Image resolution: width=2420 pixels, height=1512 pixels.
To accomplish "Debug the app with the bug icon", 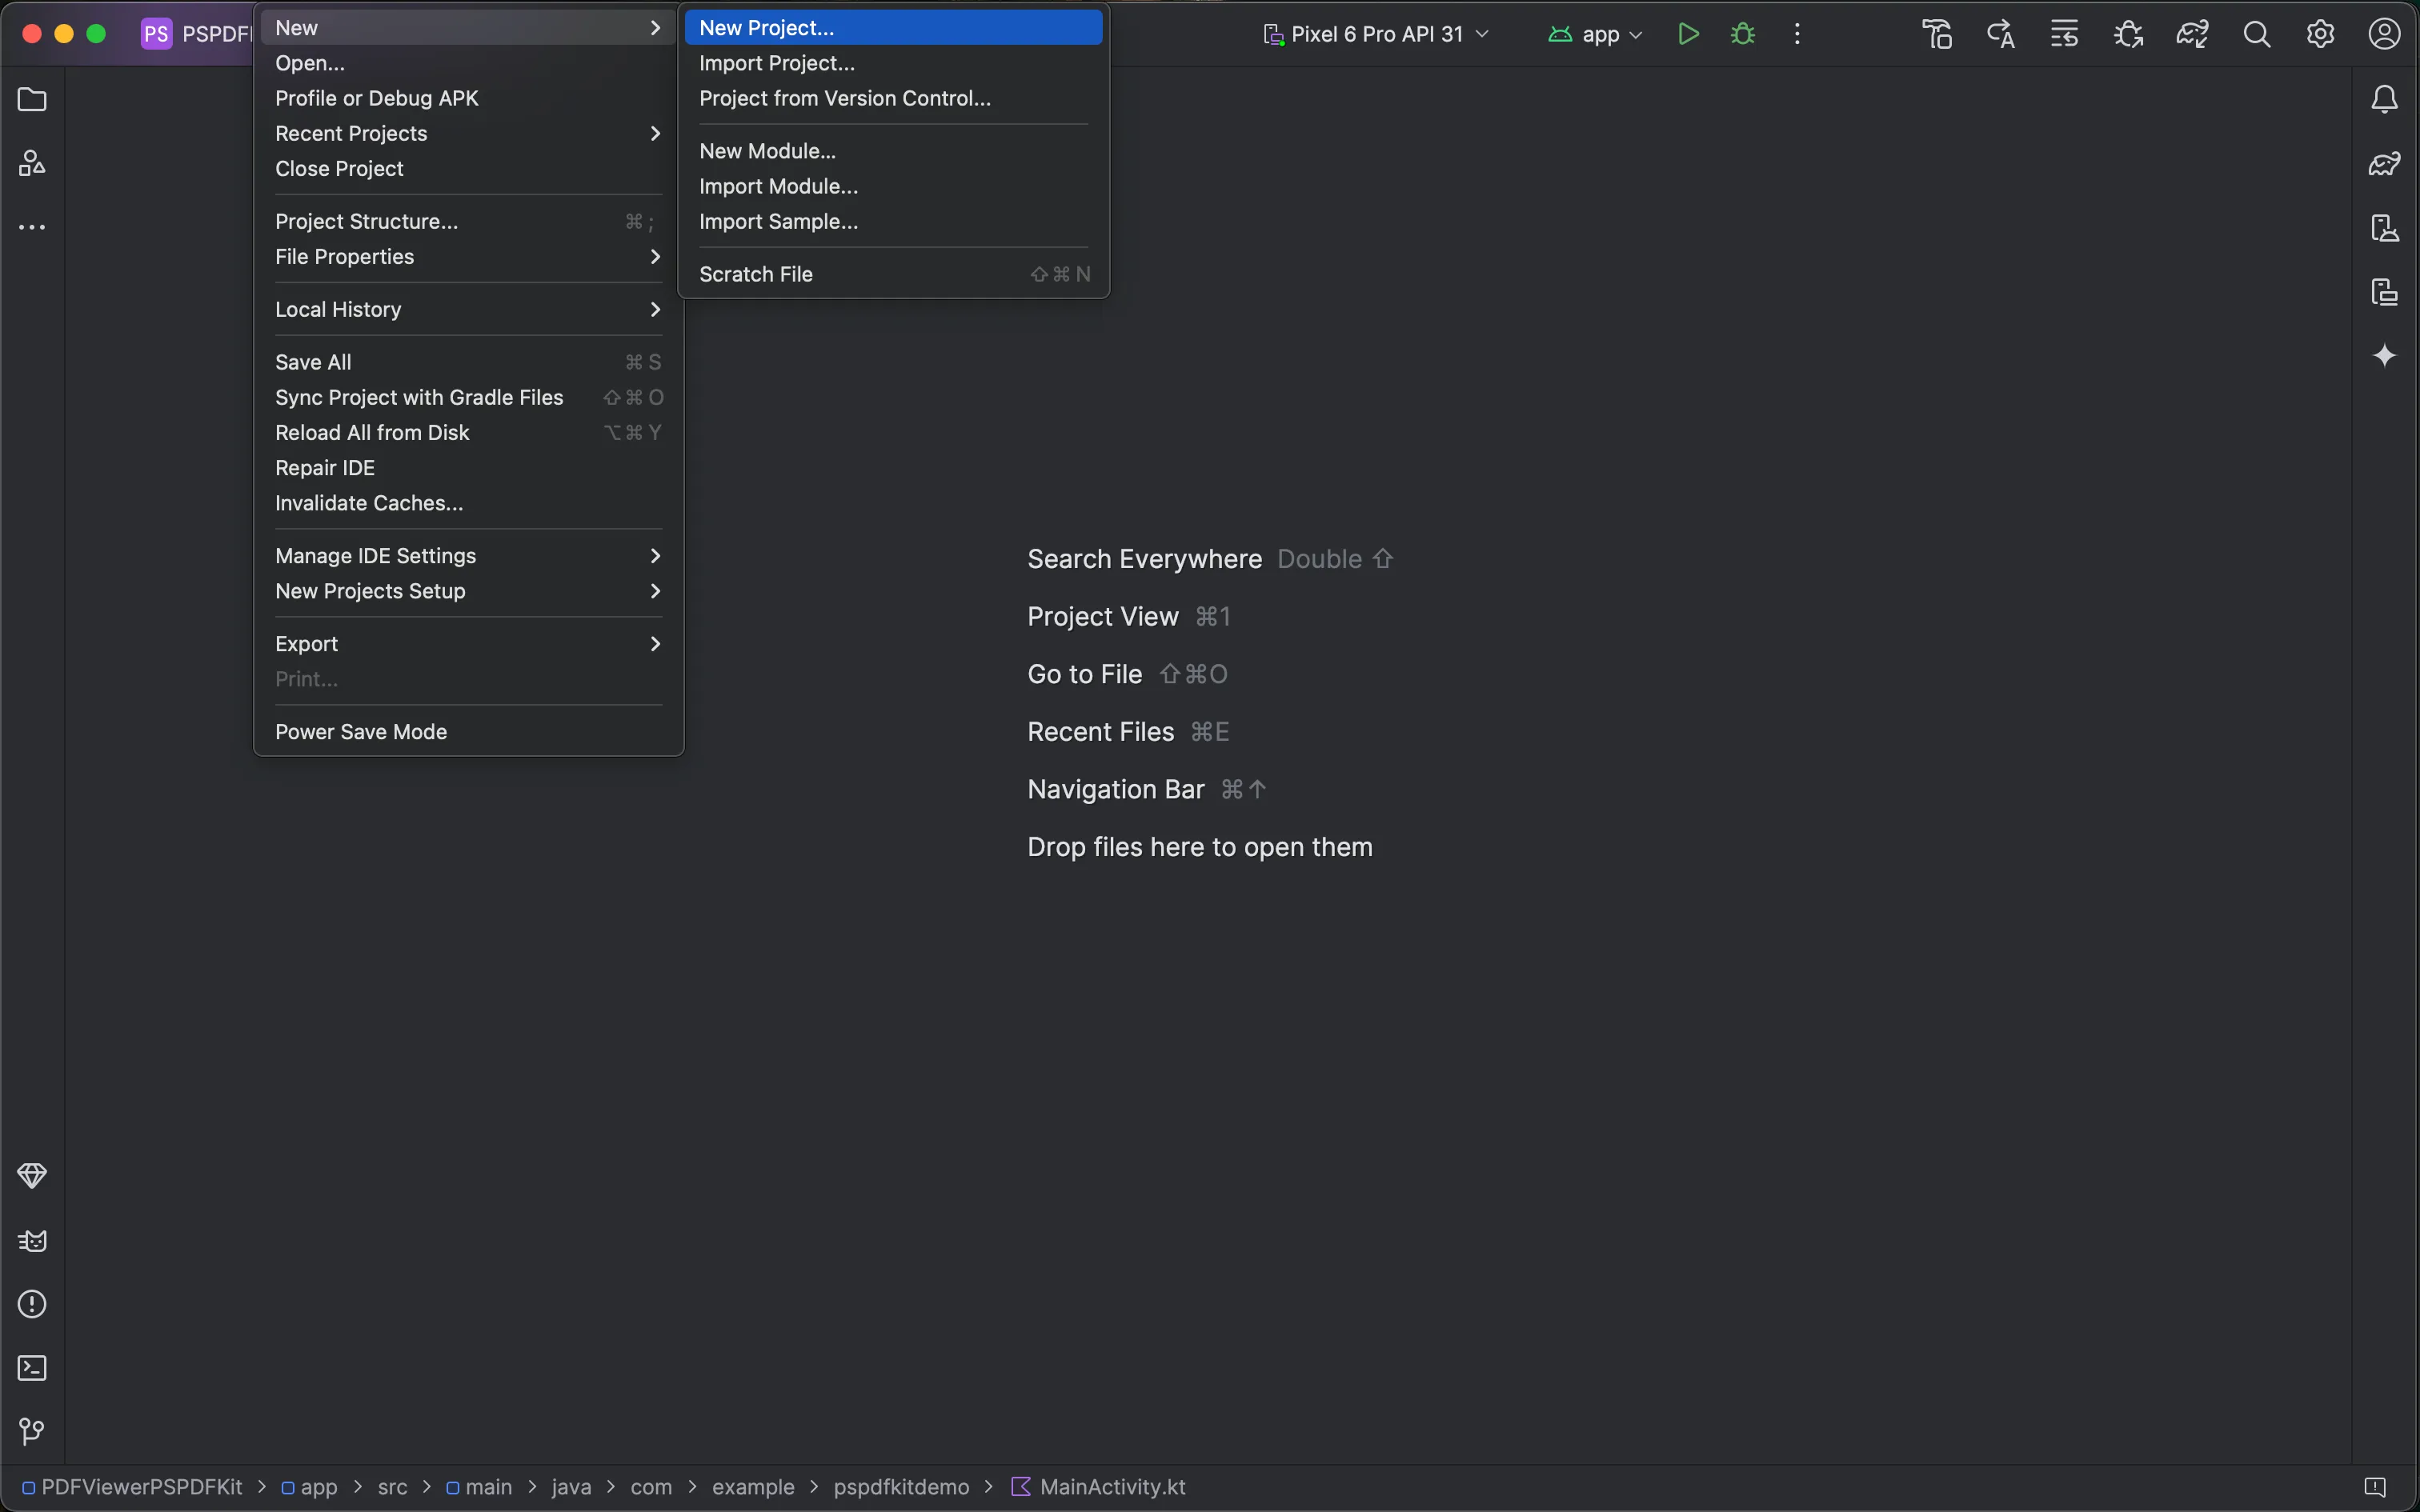I will click(1742, 33).
